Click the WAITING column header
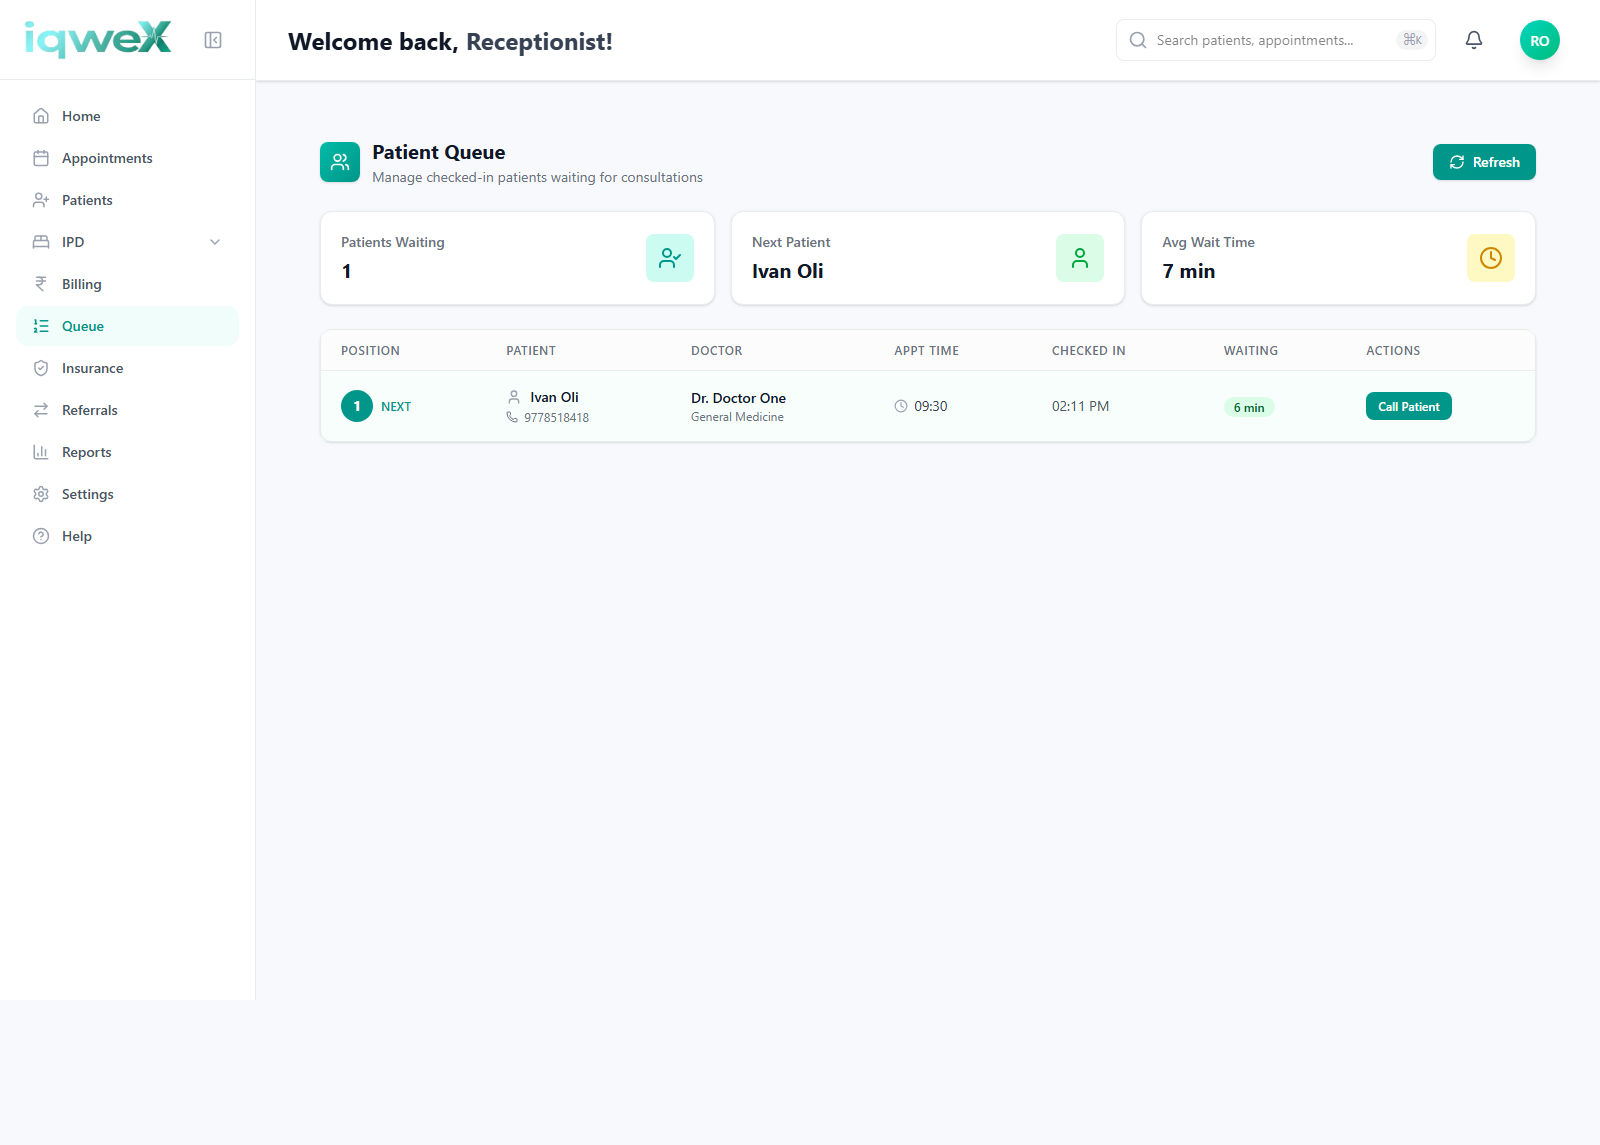Screen dimensions: 1600x1145 1251,351
